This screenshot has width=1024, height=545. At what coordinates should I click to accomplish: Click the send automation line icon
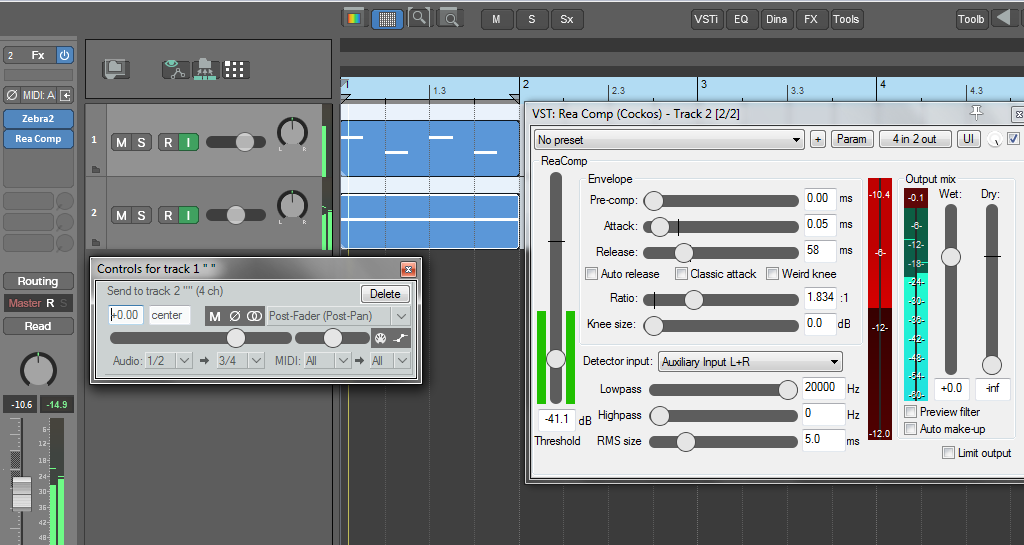400,338
